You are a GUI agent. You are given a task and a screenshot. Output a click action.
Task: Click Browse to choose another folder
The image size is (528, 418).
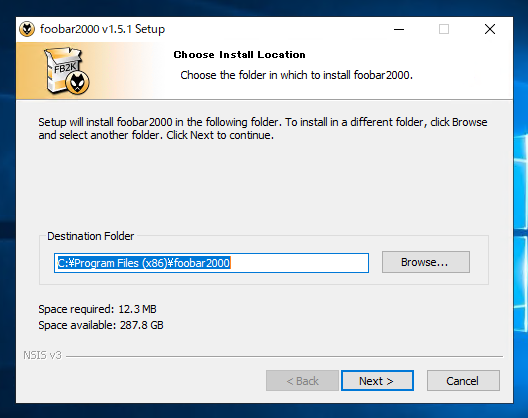pyautogui.click(x=426, y=262)
